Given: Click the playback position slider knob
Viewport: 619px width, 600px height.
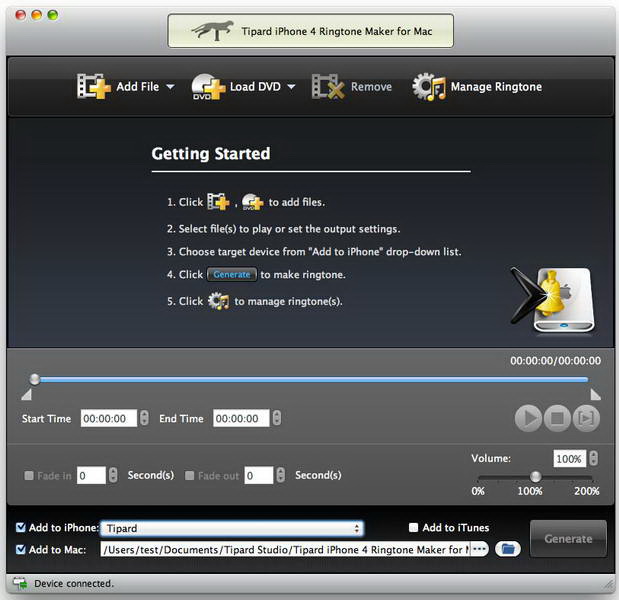Looking at the screenshot, I should [x=35, y=379].
